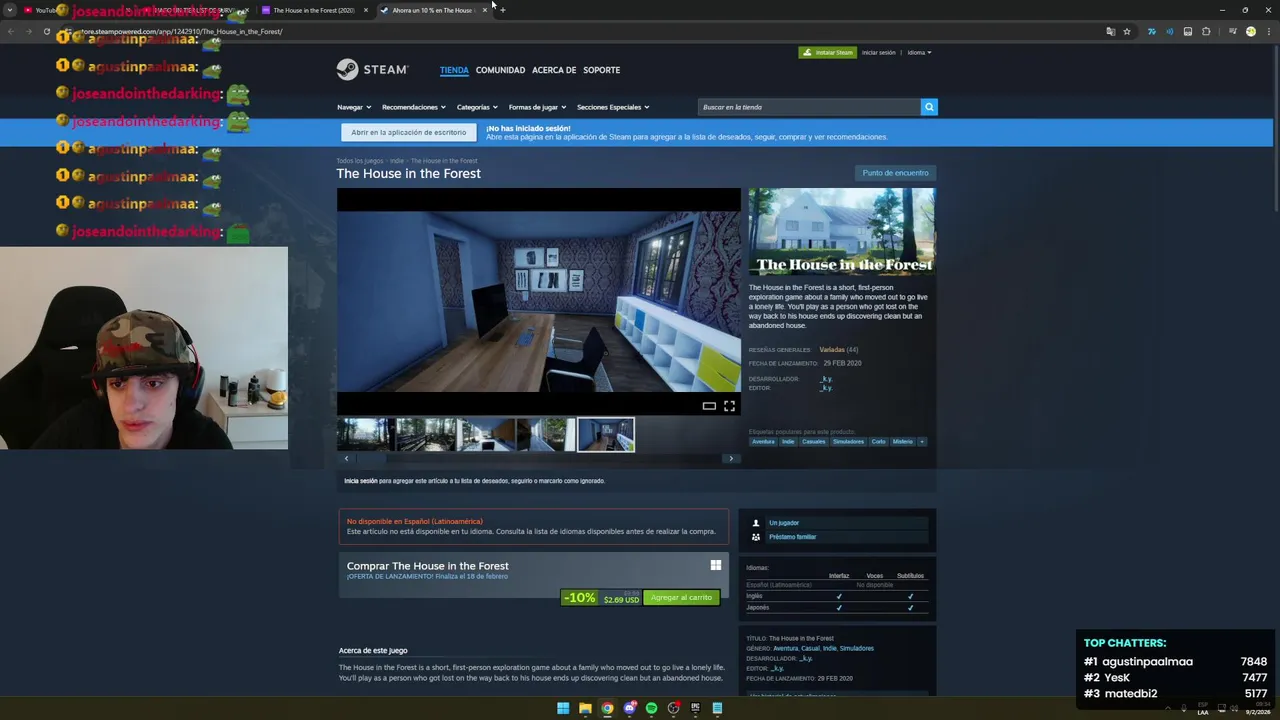Screen dimensions: 1280x720
Task: Click Todos los juegos breadcrumb
Action: pos(360,161)
